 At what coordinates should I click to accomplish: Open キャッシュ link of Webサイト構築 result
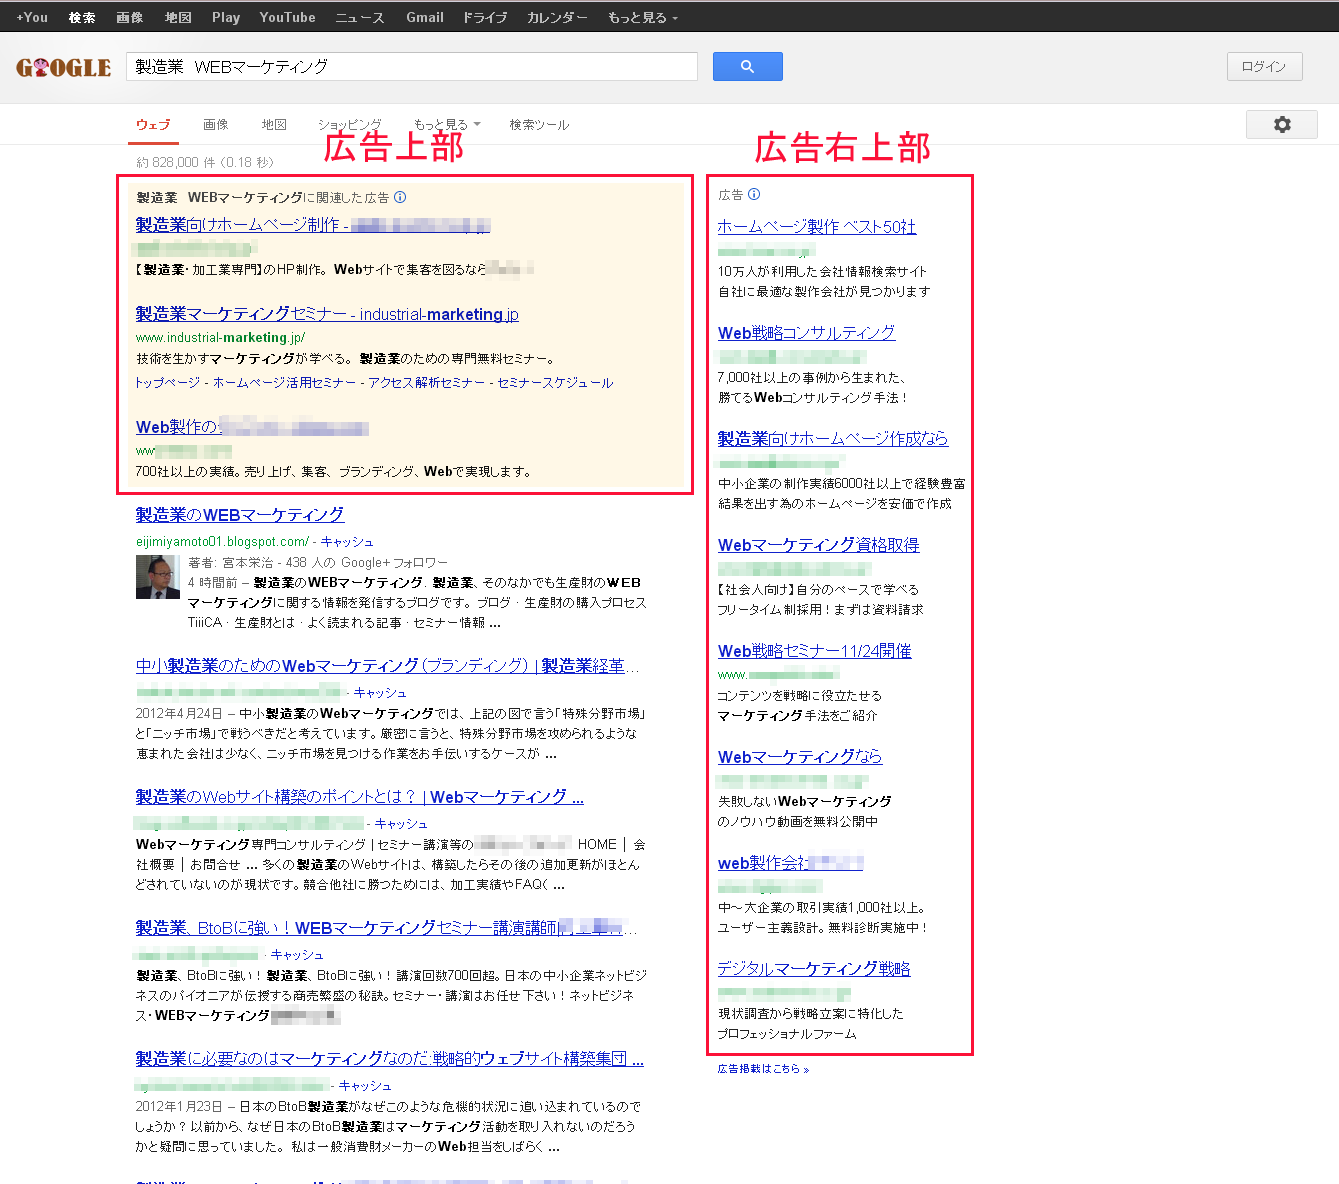click(x=401, y=823)
